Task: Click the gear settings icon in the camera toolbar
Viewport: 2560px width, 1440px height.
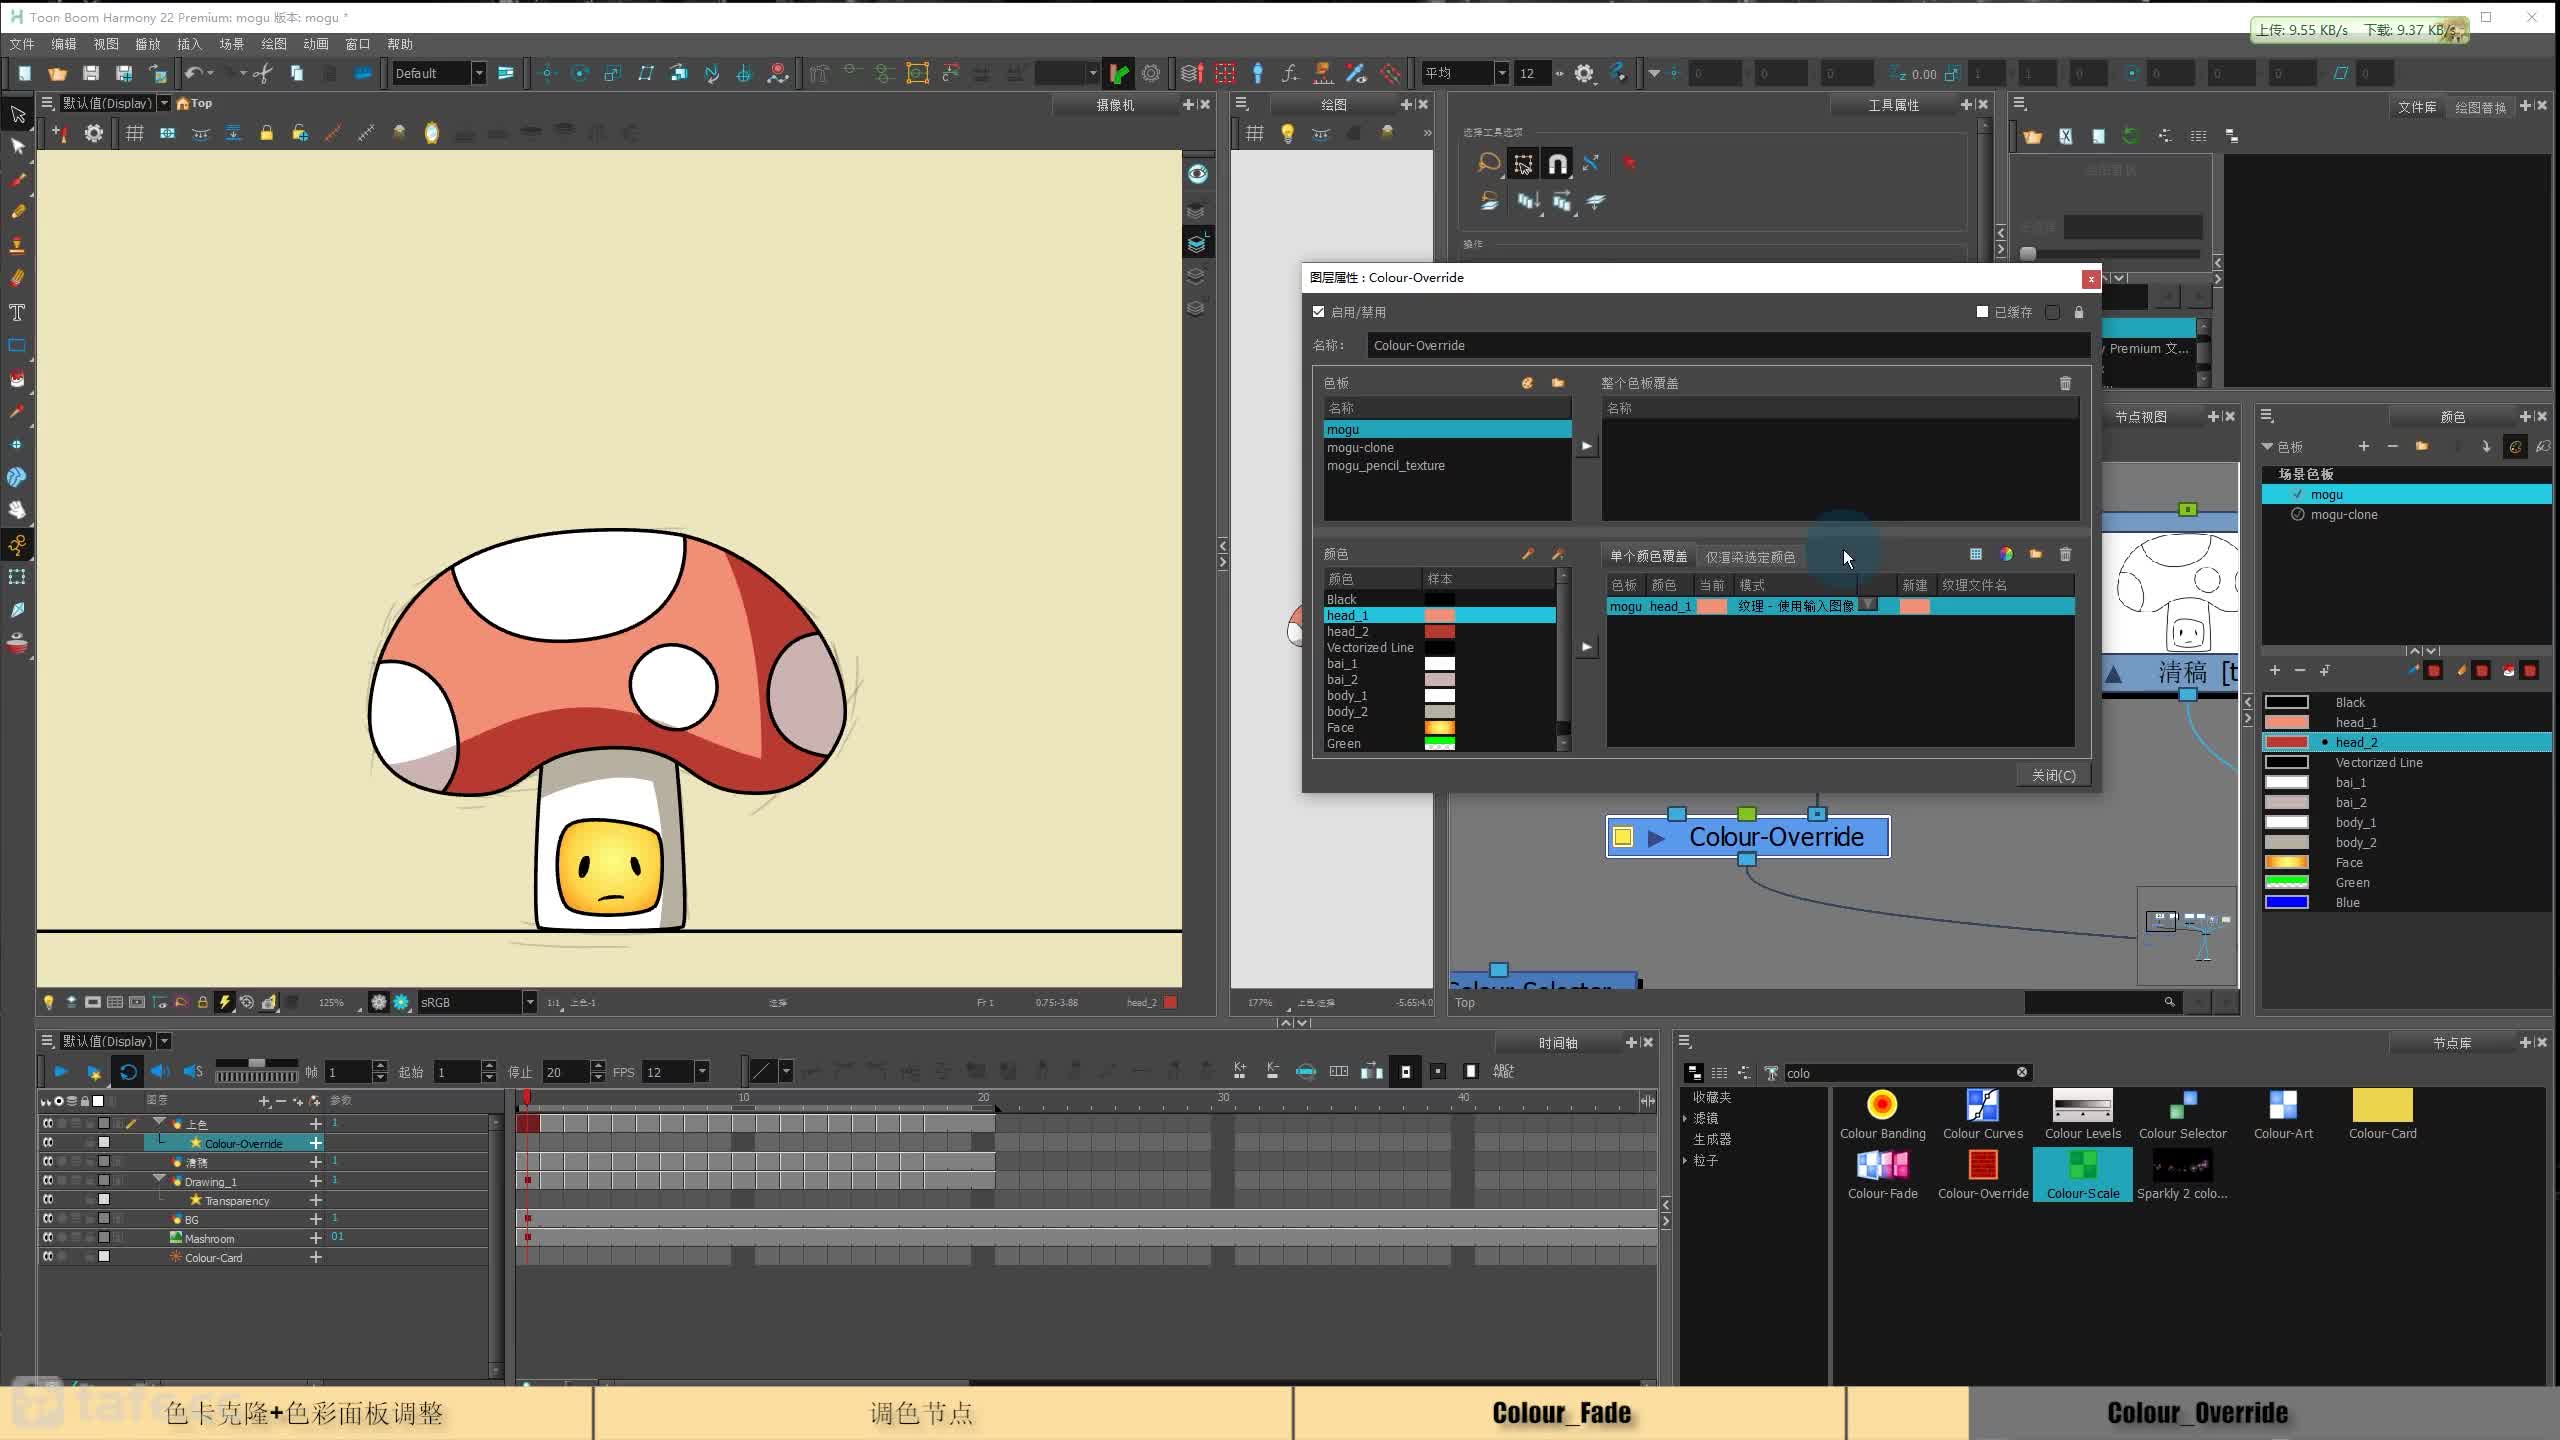Action: [x=93, y=133]
